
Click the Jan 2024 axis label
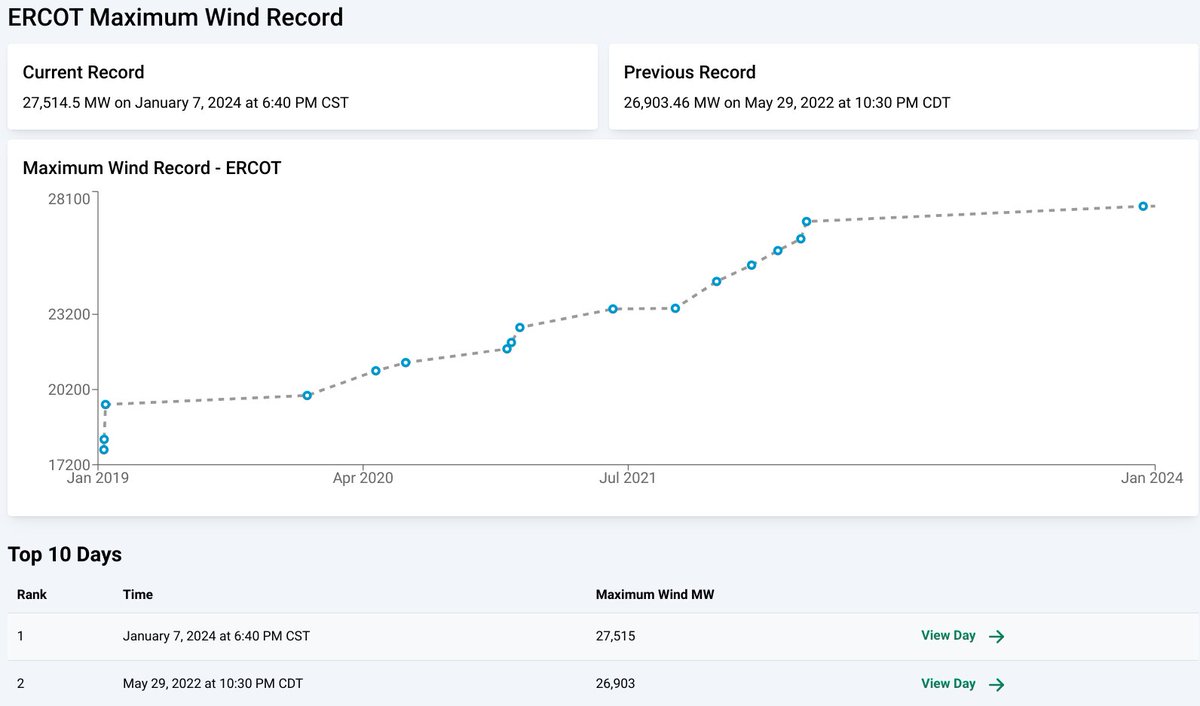[1150, 478]
